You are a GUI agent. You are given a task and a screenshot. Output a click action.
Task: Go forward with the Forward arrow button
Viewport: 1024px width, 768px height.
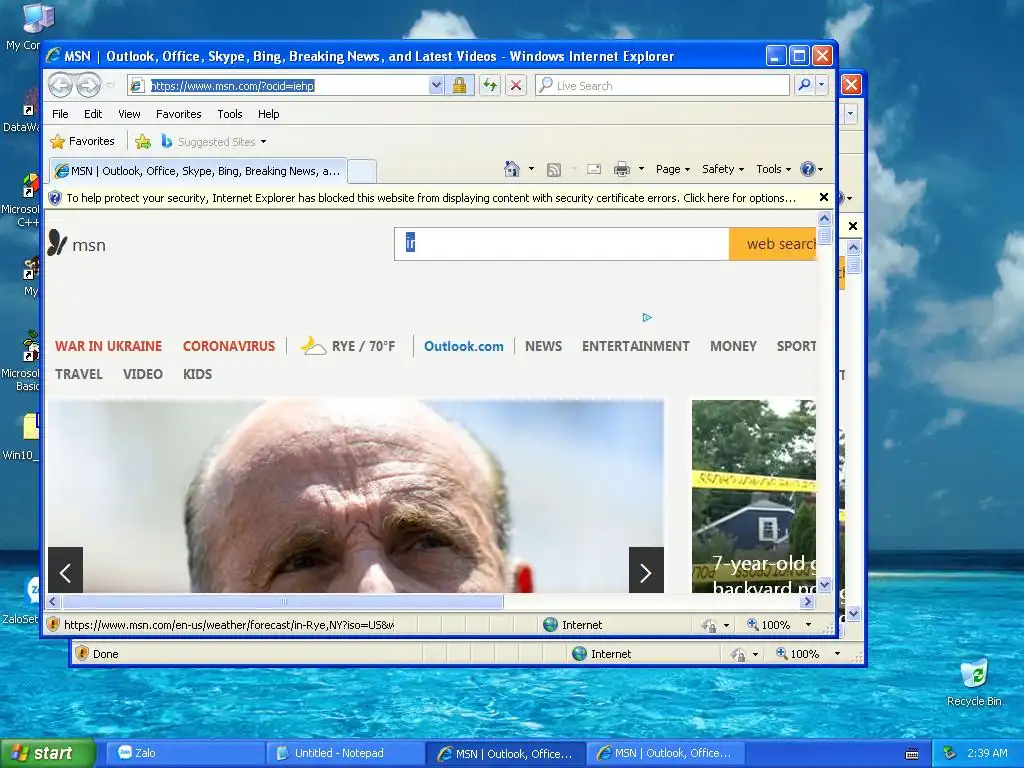click(x=89, y=85)
